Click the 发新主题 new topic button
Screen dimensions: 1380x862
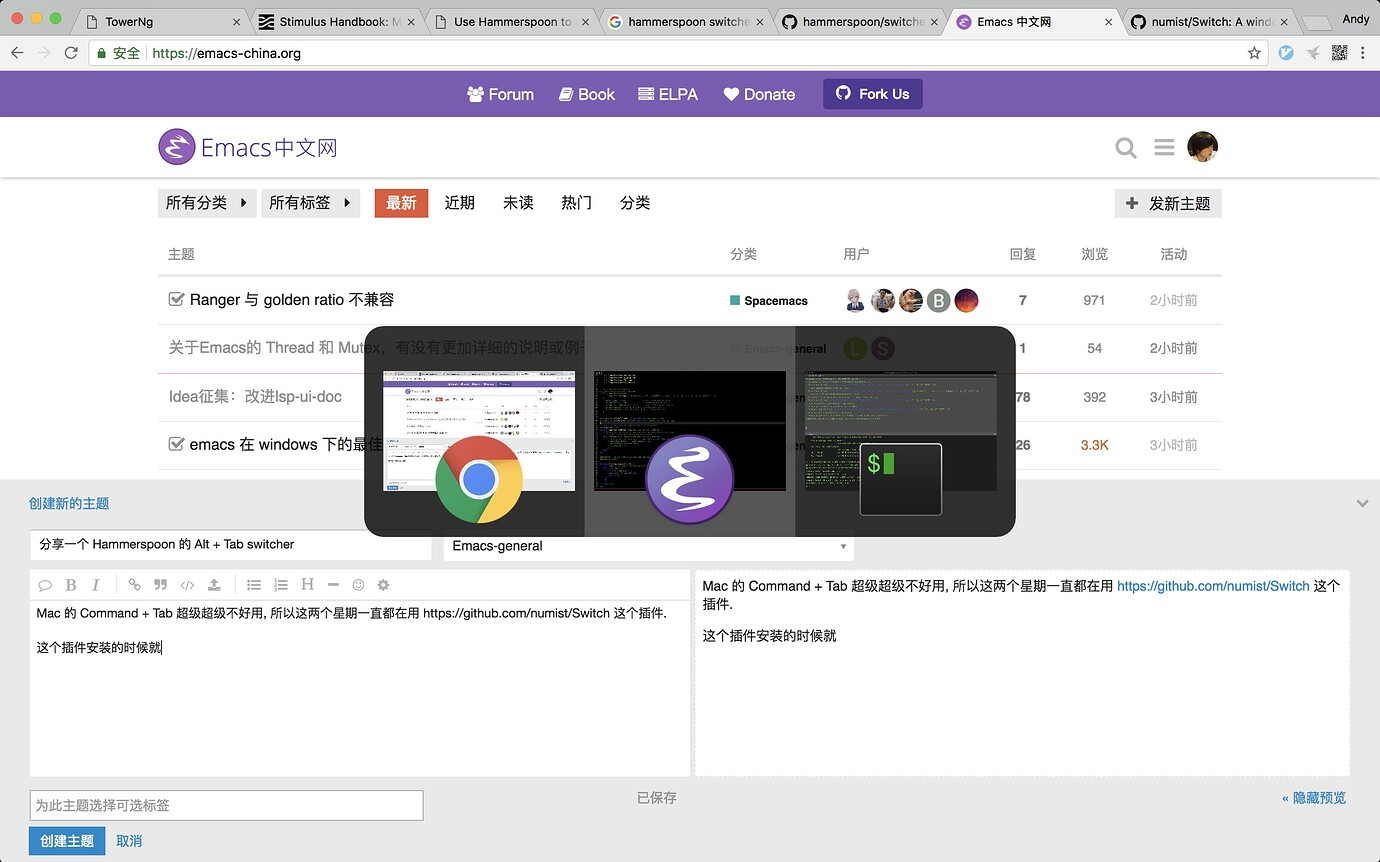1168,203
